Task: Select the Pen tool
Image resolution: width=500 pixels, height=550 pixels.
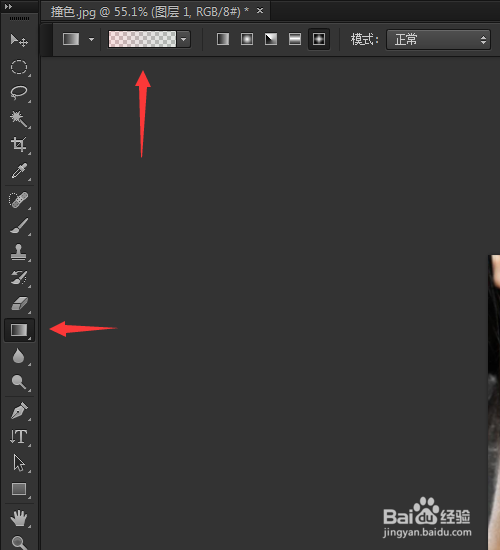Action: (19, 411)
